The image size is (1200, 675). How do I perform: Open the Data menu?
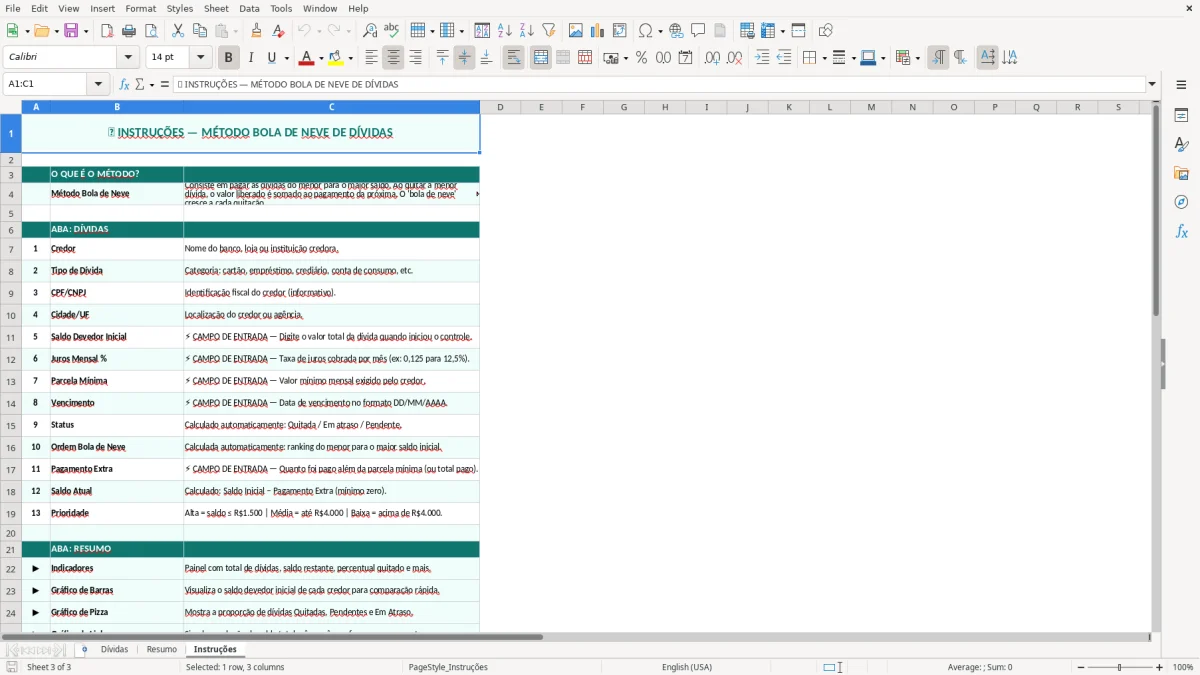pyautogui.click(x=249, y=8)
